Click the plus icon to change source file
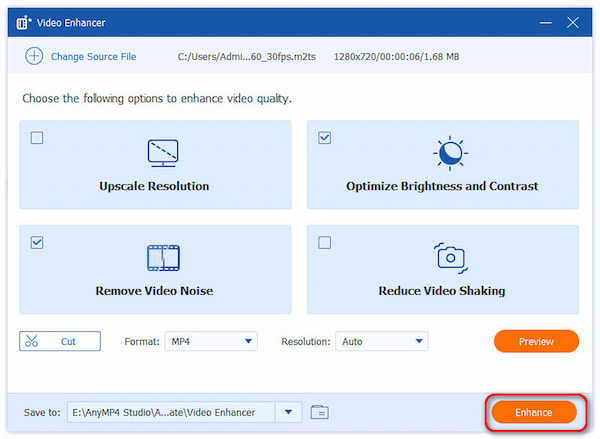The image size is (600, 439). point(34,56)
